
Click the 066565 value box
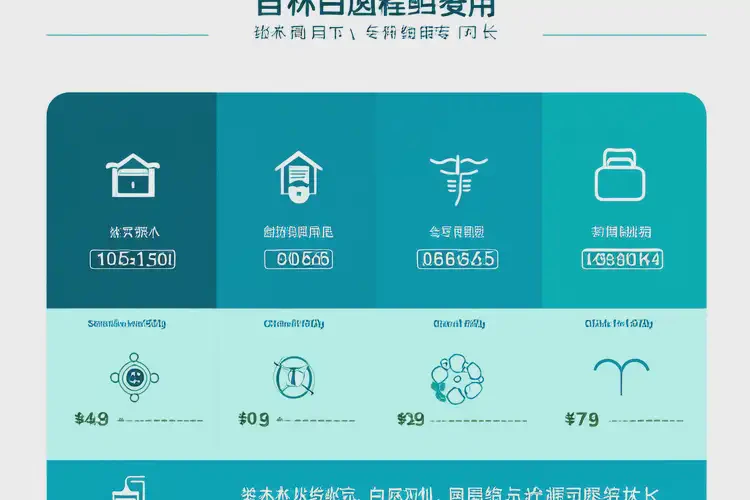click(456, 260)
